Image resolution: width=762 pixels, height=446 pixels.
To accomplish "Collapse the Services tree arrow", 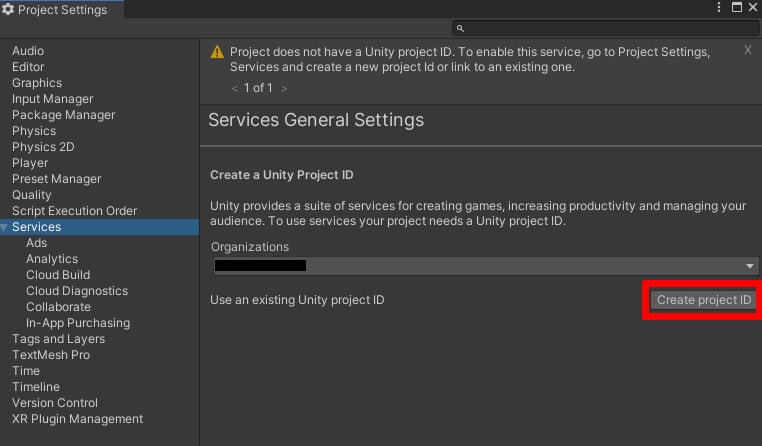I will pyautogui.click(x=4, y=227).
